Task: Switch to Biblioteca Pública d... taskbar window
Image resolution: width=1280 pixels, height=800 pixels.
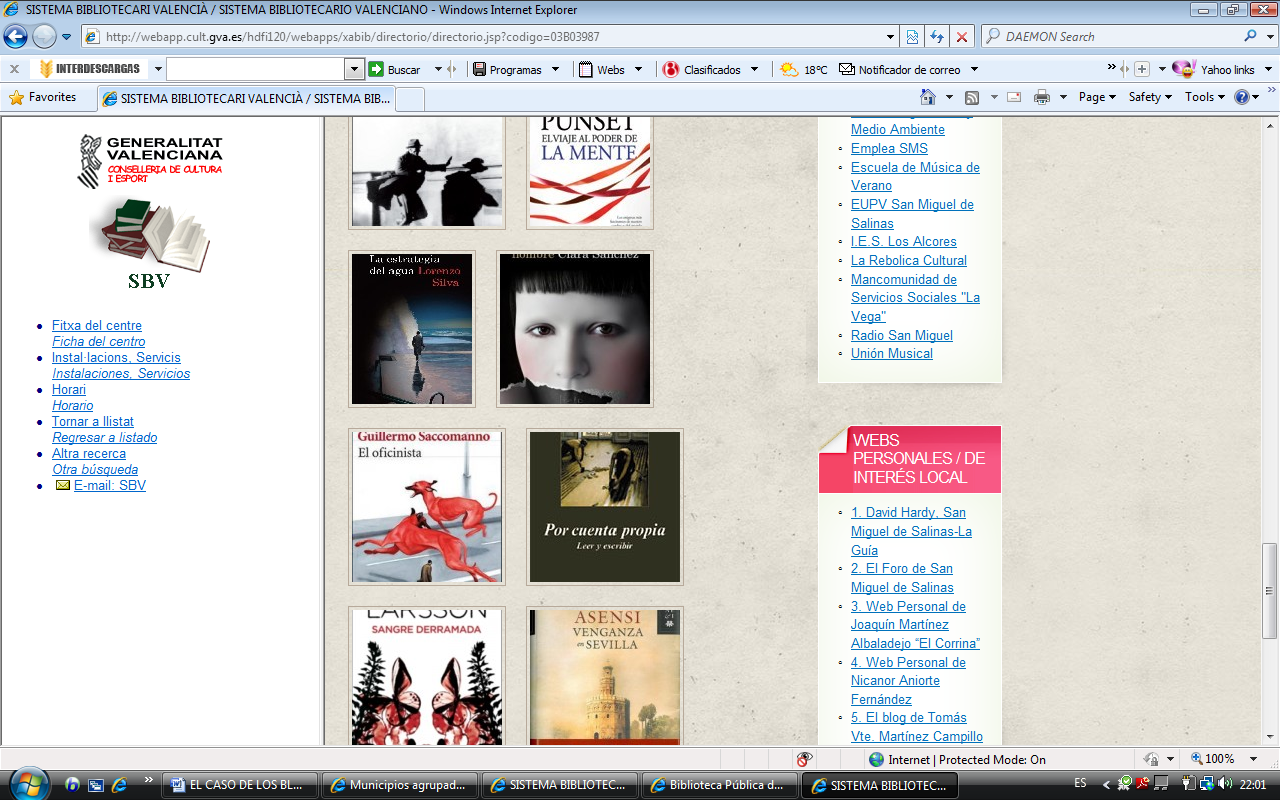Action: [720, 785]
